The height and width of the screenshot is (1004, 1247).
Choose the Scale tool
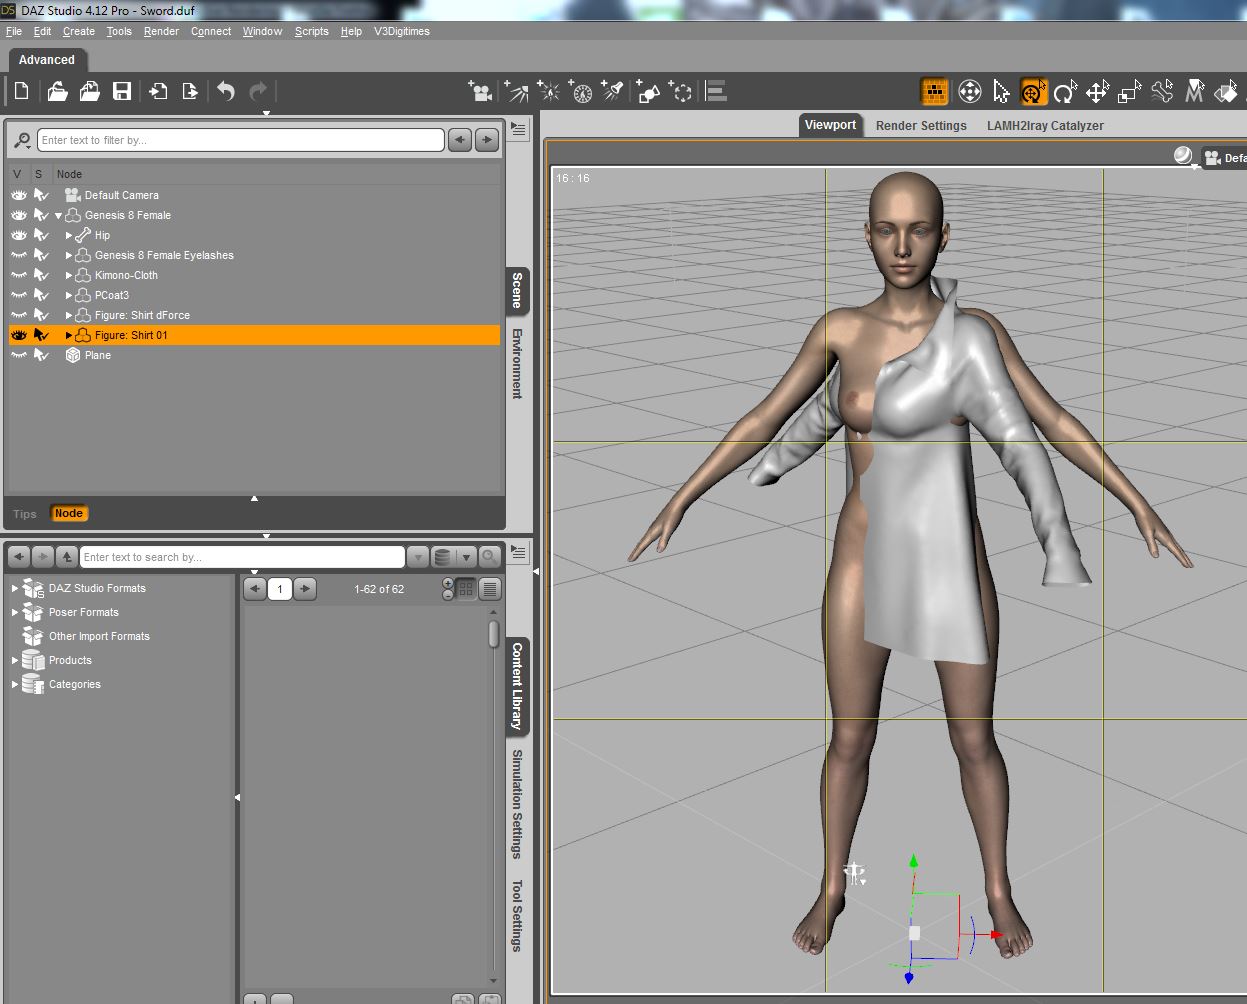click(1129, 92)
